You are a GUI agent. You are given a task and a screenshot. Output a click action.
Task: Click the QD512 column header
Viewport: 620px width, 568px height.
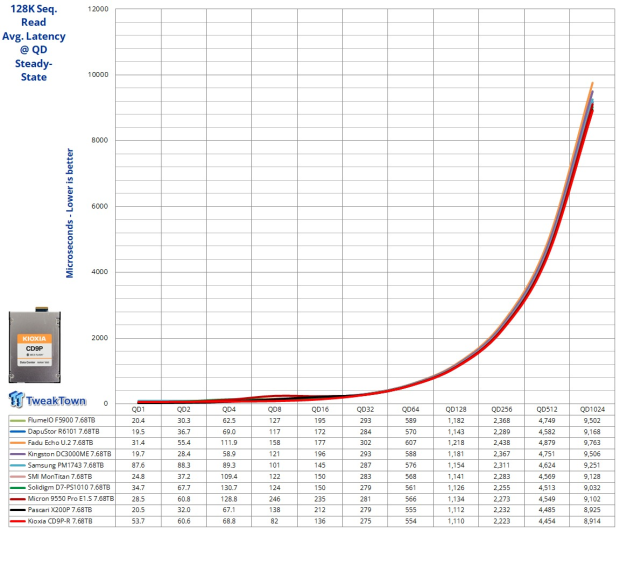(547, 409)
